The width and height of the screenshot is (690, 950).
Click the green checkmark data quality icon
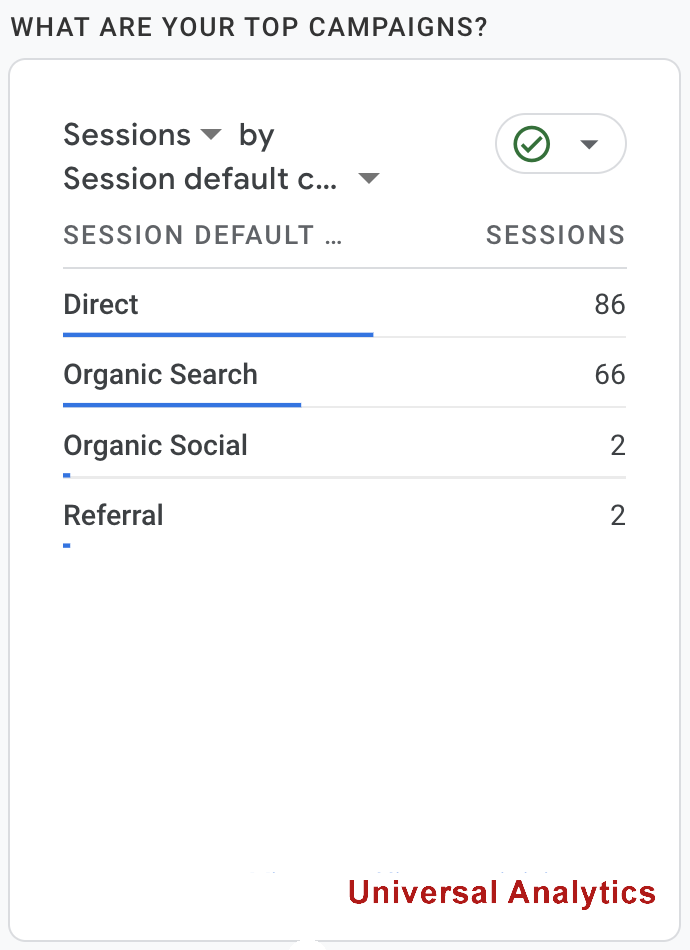(x=531, y=144)
